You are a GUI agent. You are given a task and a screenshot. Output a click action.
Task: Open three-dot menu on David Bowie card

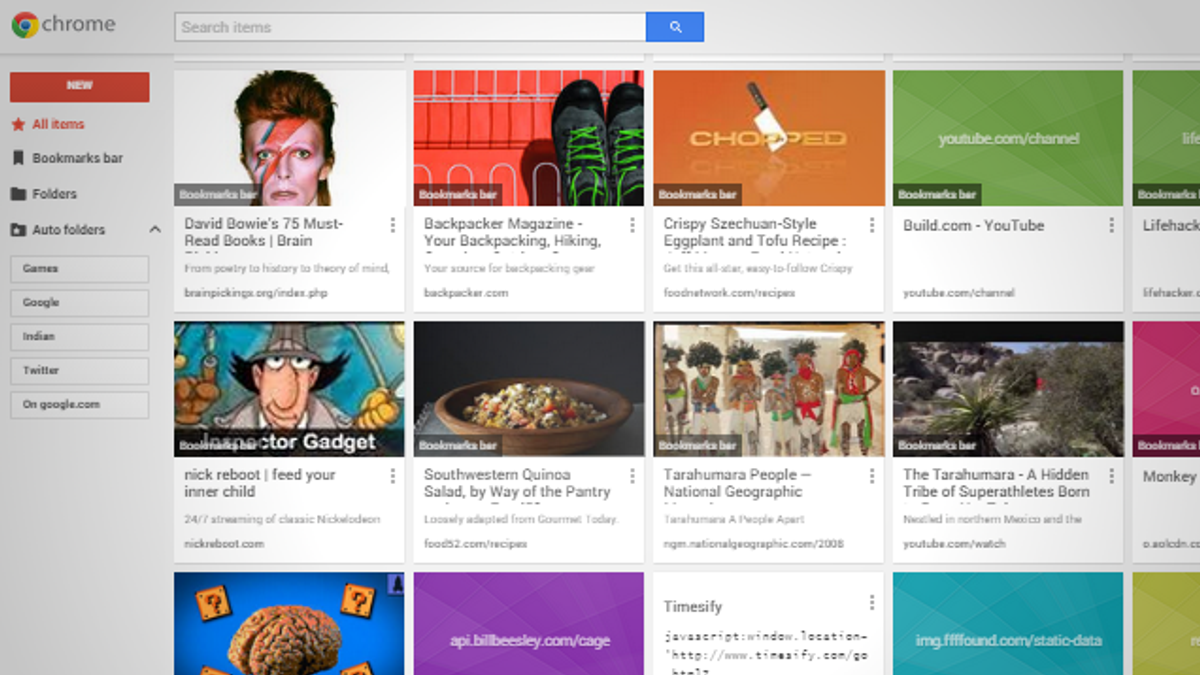pos(392,226)
